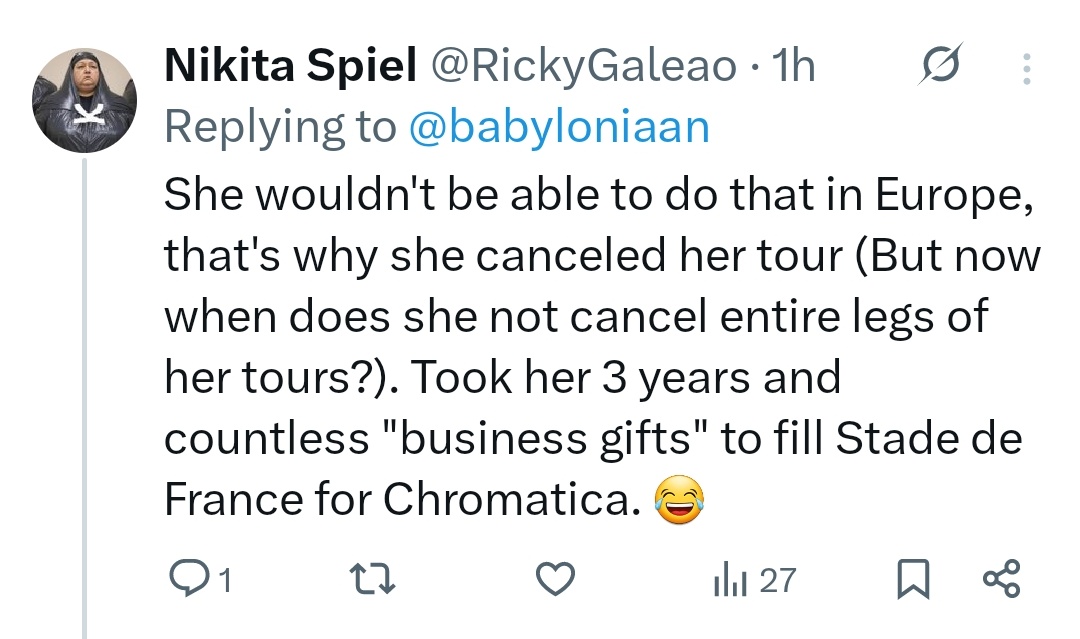1080x639 pixels.
Task: Open the @babyloniaan mention link
Action: (x=559, y=127)
